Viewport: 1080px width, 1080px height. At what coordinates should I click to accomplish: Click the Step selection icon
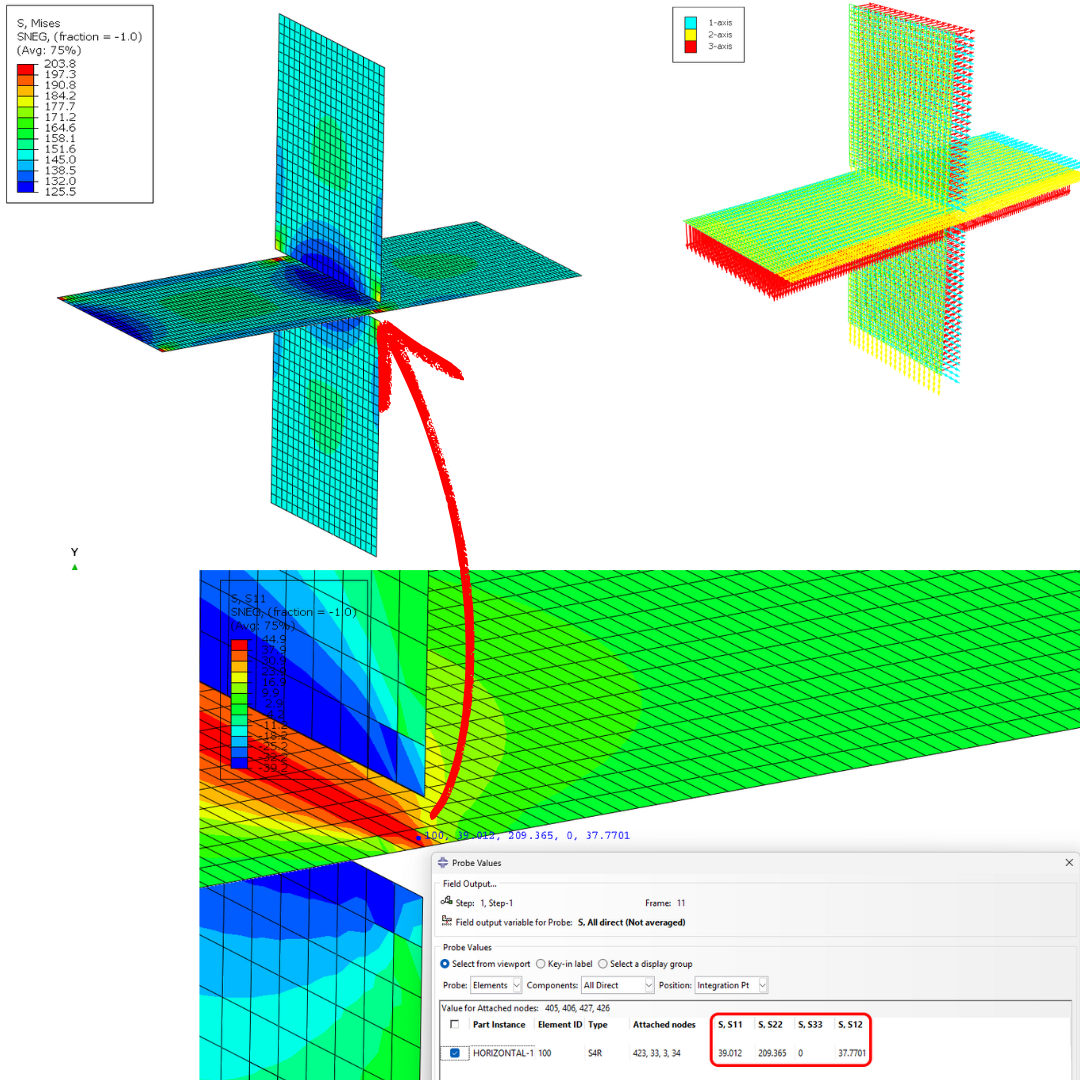[446, 901]
